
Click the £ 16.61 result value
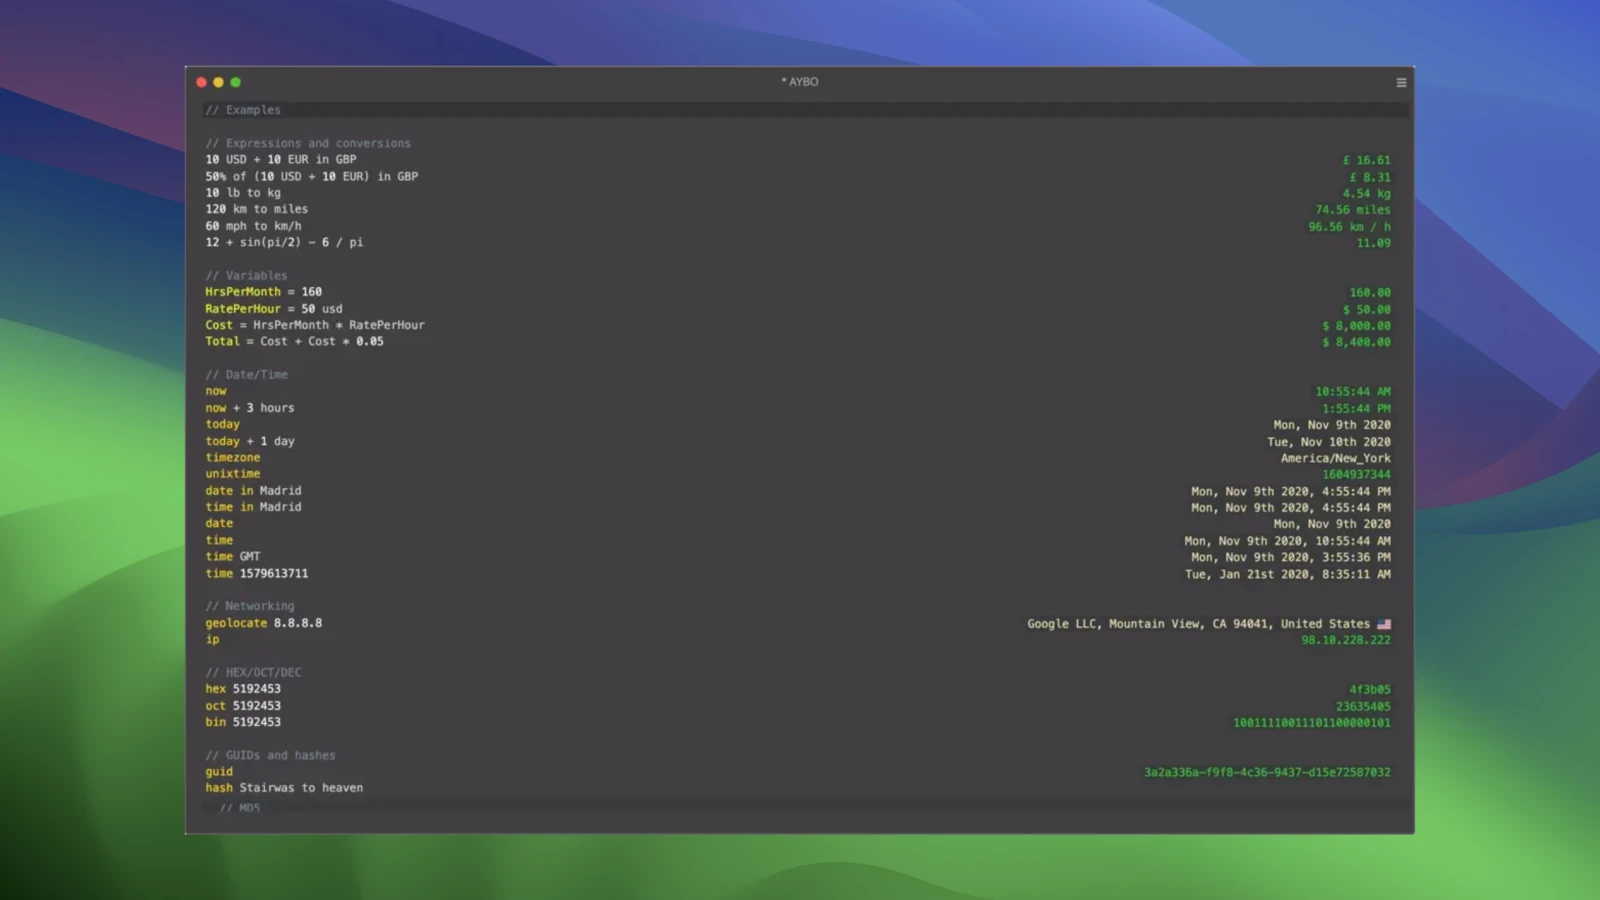coord(1366,160)
